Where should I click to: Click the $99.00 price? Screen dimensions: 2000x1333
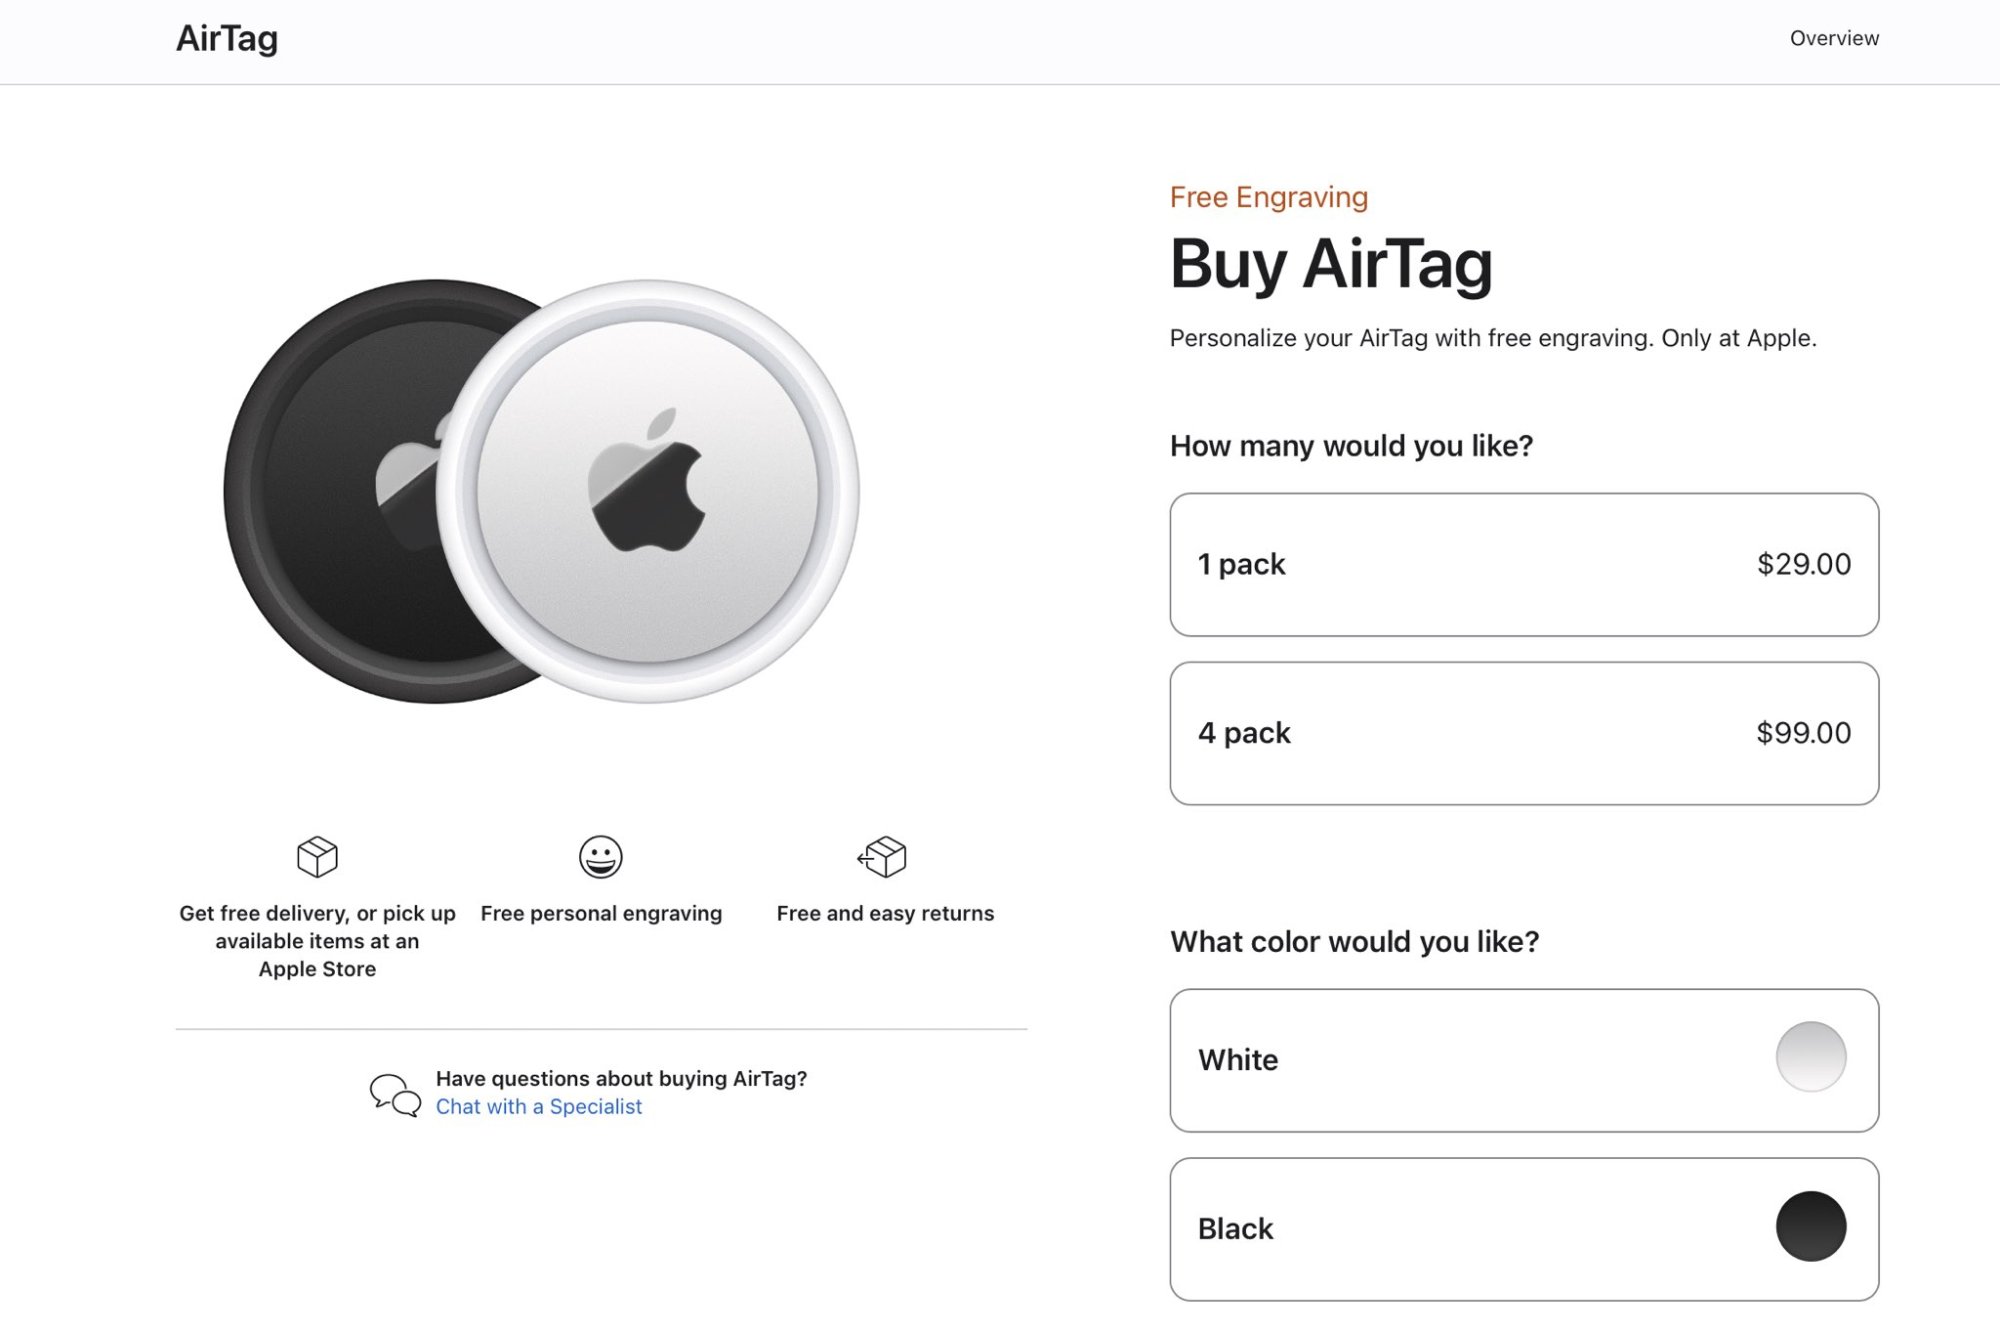pyautogui.click(x=1803, y=733)
